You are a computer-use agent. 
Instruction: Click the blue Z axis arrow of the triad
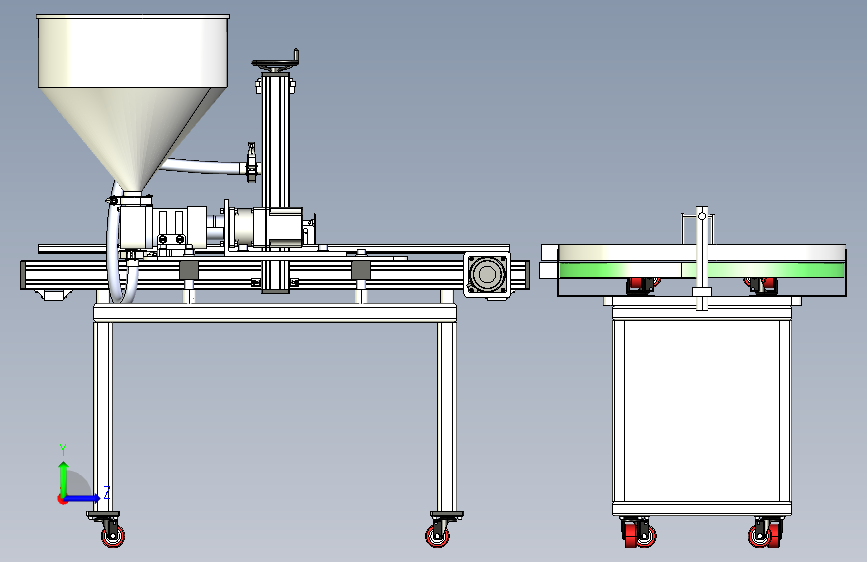point(83,498)
